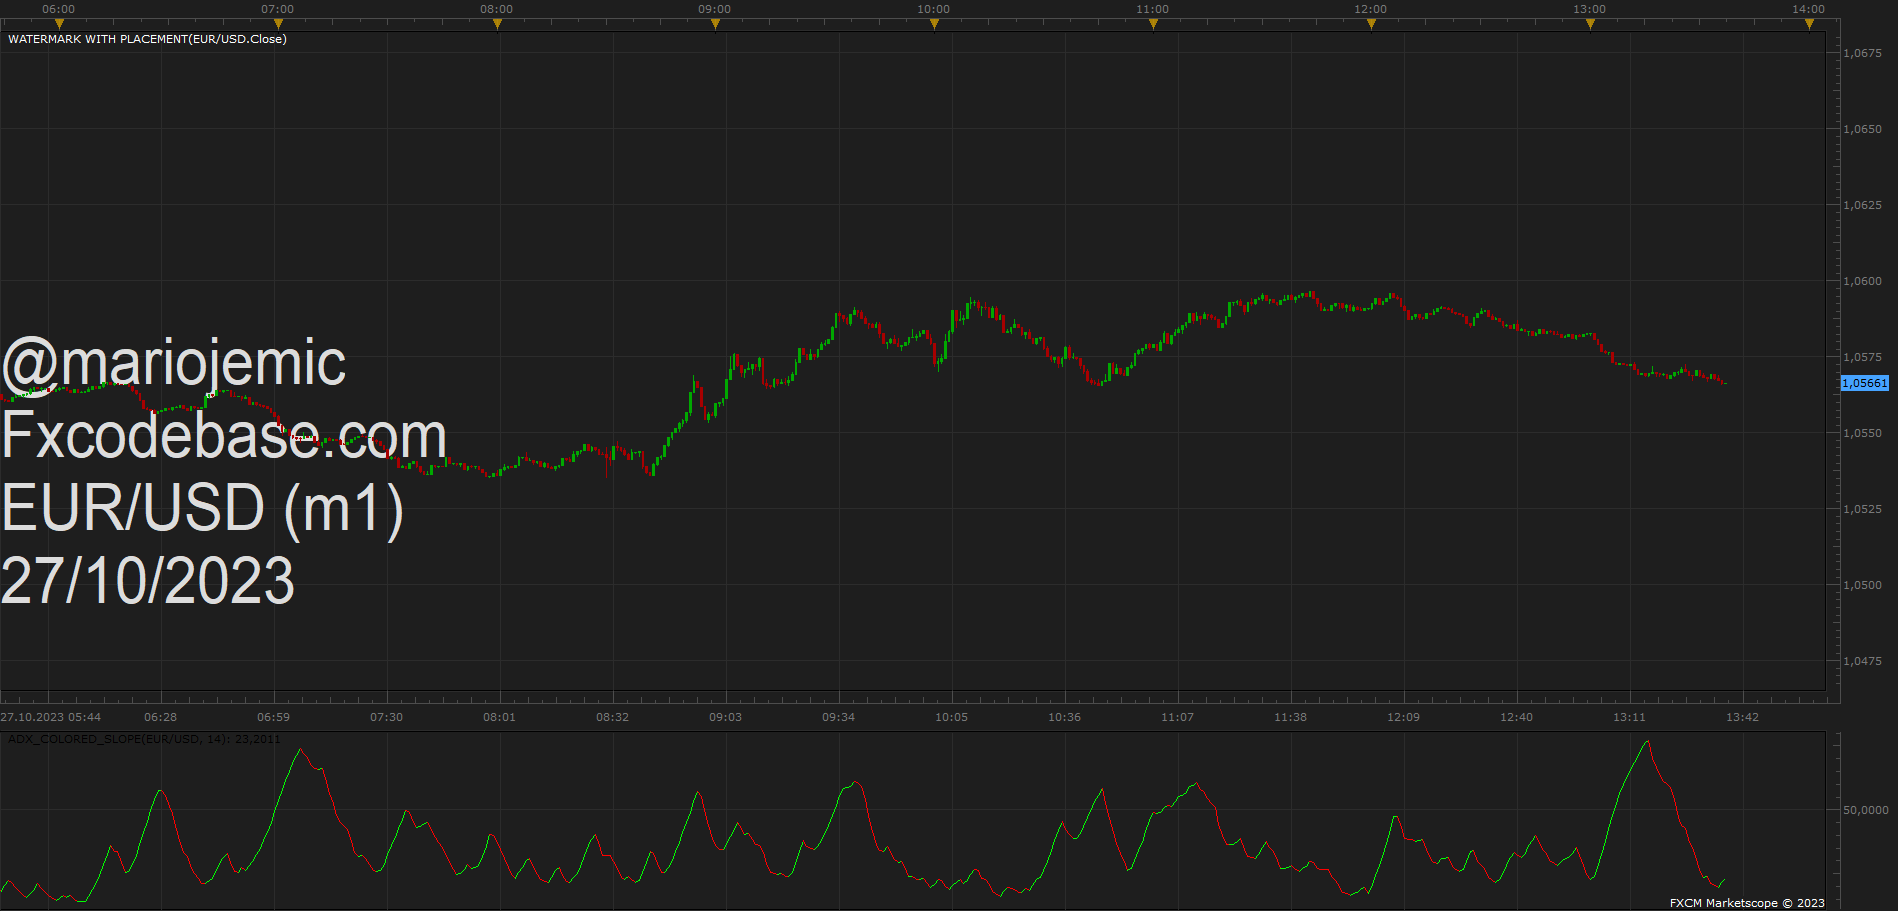The width and height of the screenshot is (1898, 911).
Task: Click the 13:11 time axis label
Action: click(x=1629, y=717)
